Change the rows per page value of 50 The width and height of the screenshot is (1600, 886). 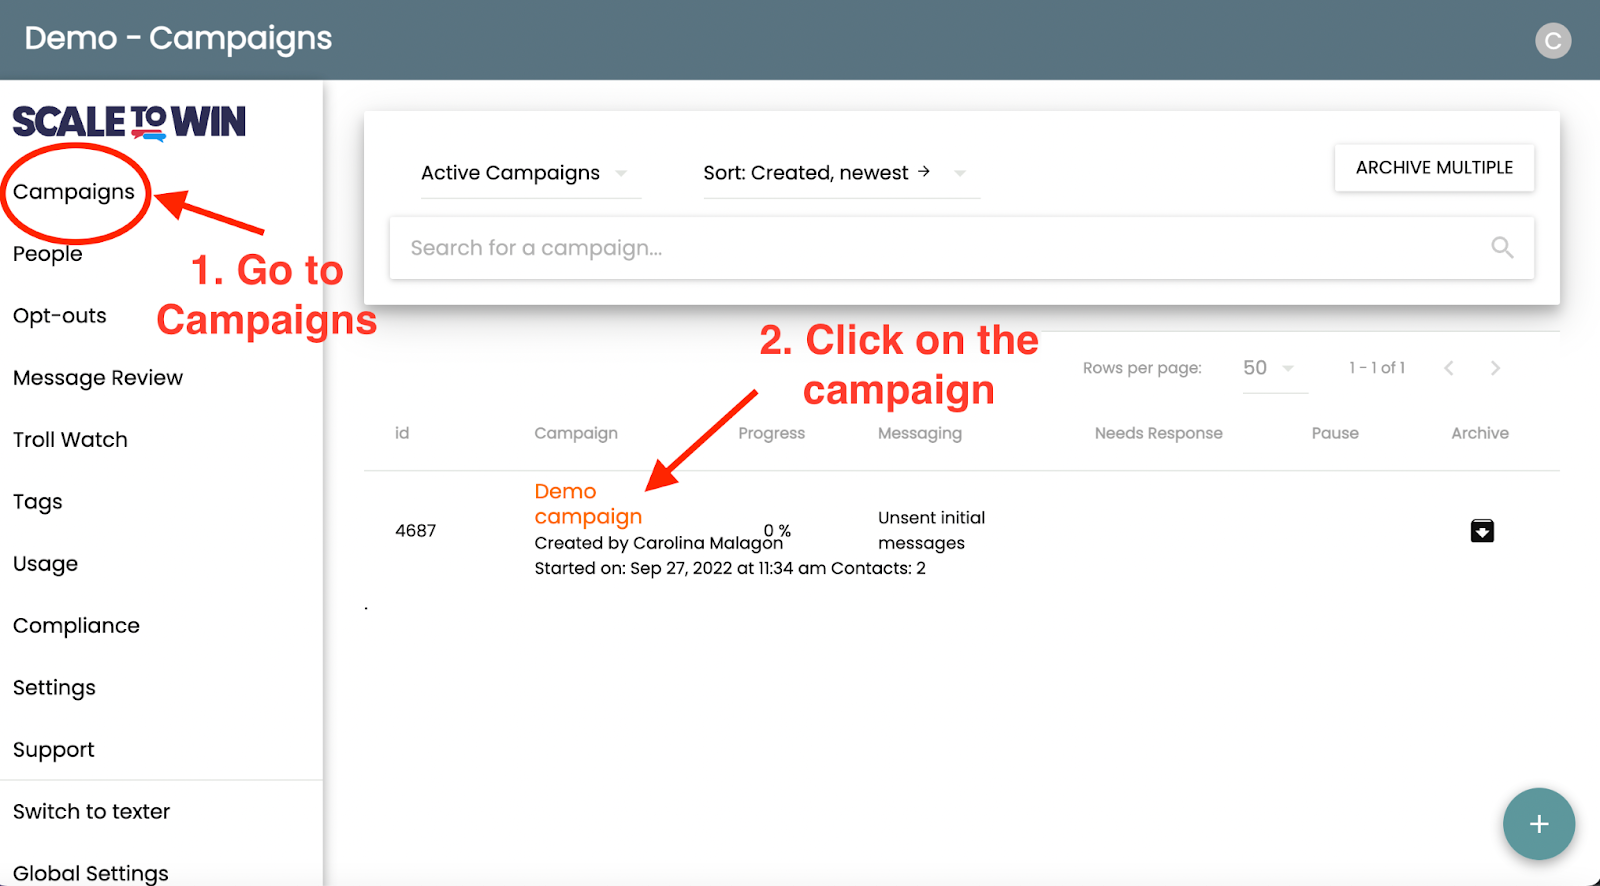[1274, 368]
